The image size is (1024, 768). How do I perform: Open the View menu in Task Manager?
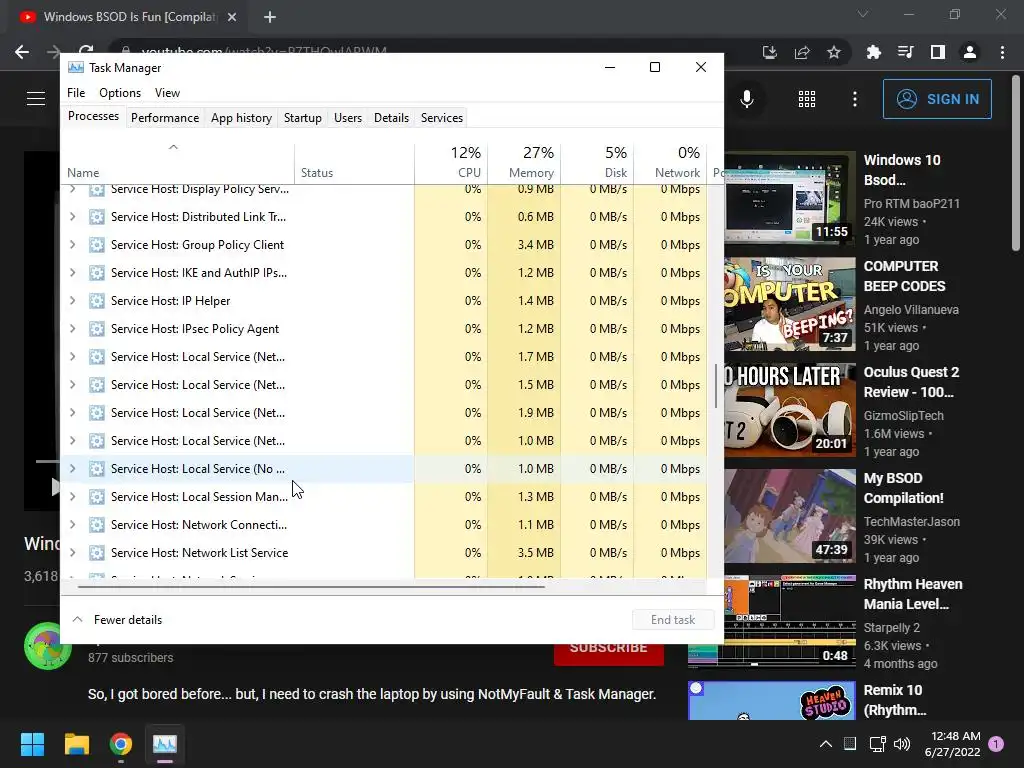pos(167,93)
